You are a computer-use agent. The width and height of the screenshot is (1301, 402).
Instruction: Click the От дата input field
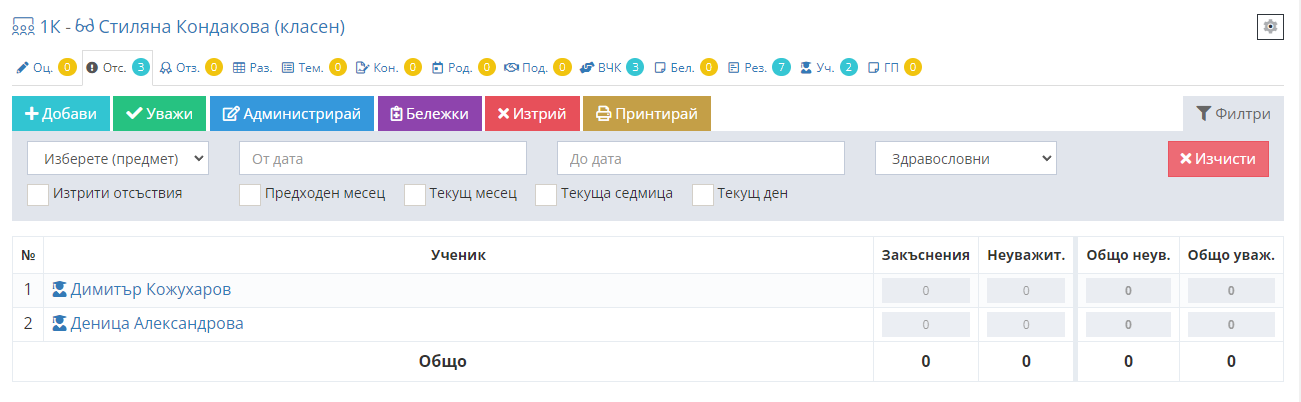(x=383, y=158)
